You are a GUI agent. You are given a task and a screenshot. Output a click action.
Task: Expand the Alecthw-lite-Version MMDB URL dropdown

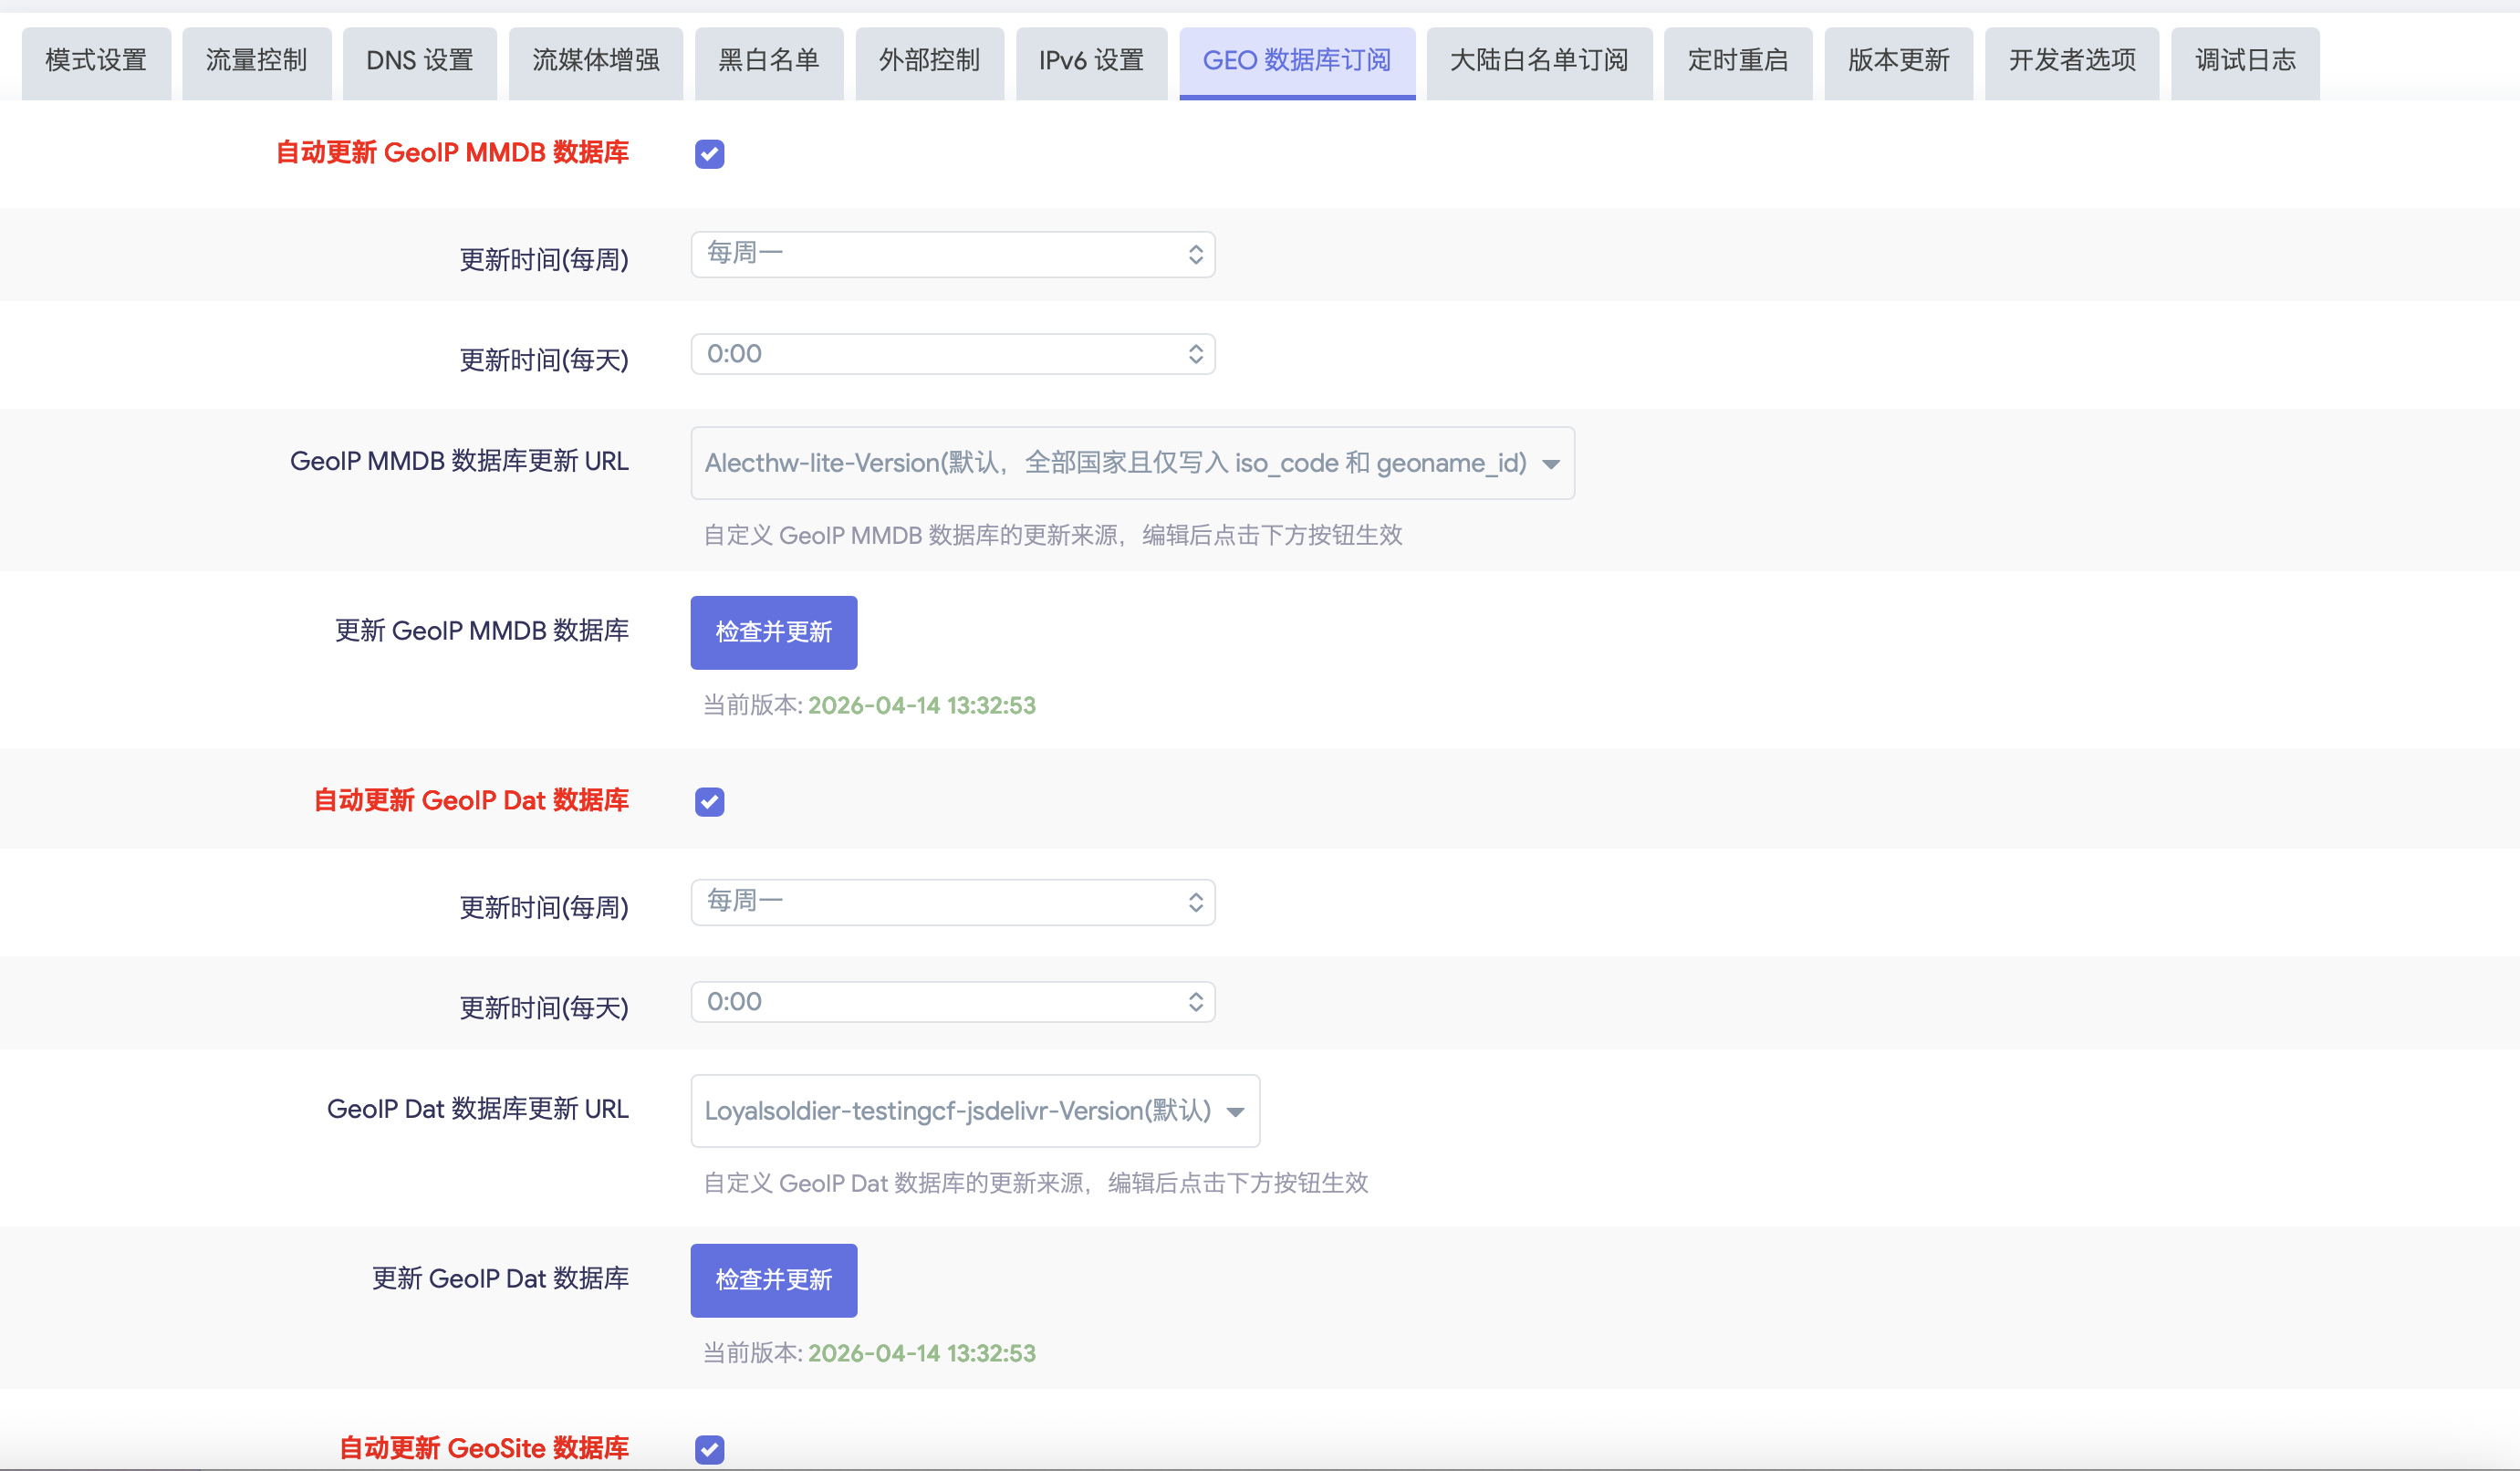click(x=1131, y=462)
